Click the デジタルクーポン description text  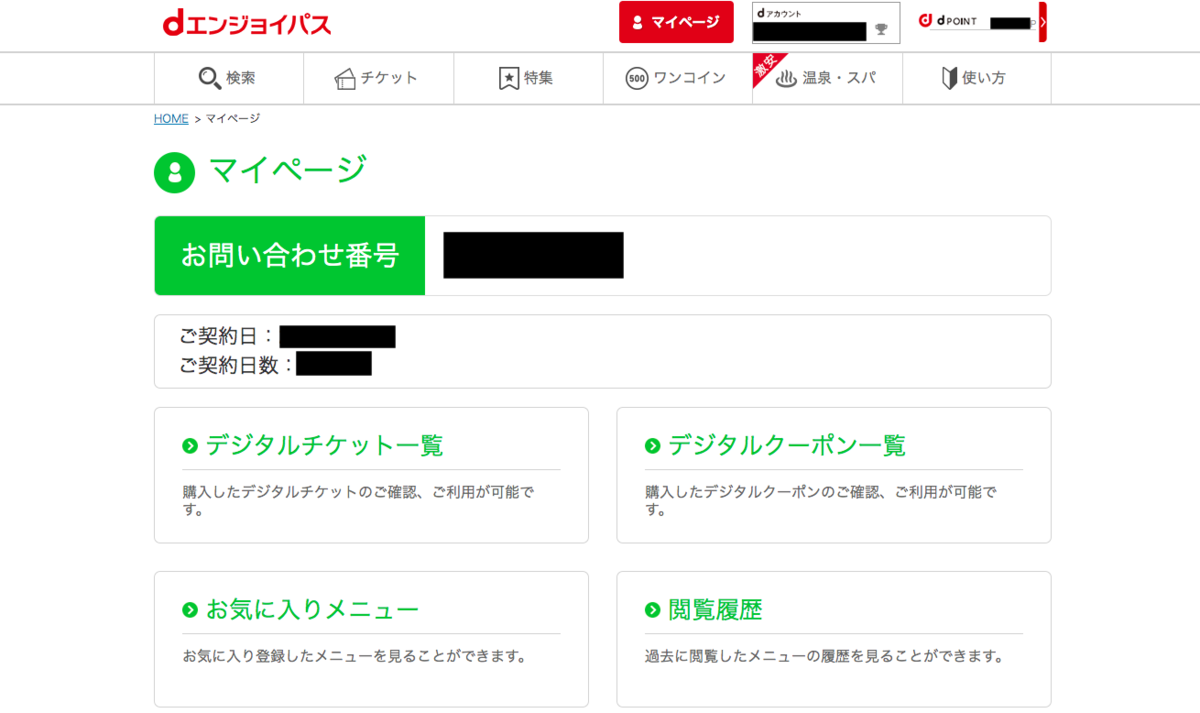coord(821,501)
